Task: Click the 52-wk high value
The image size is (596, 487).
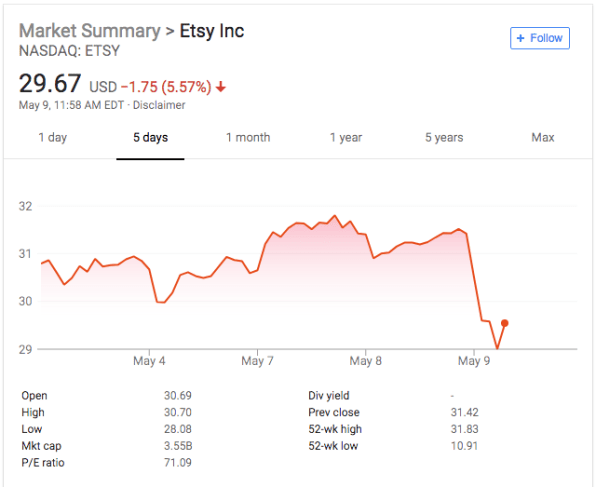Action: tap(464, 429)
